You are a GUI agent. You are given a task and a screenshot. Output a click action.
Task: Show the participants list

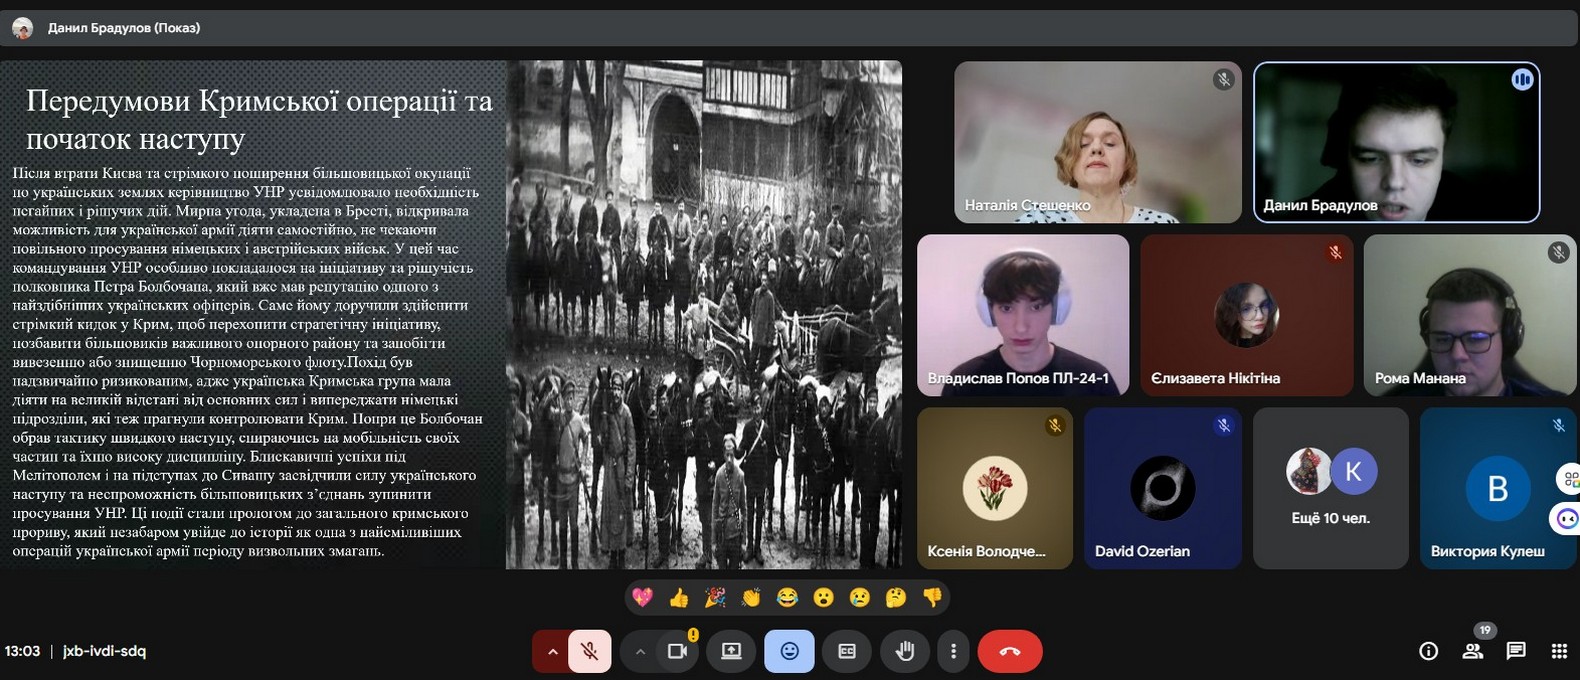click(x=1472, y=651)
